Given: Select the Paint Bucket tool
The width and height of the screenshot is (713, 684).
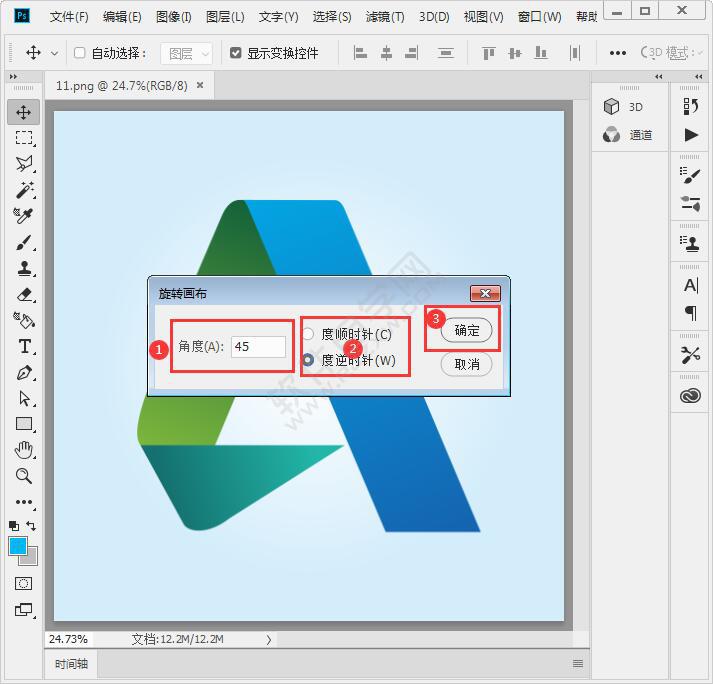Looking at the screenshot, I should click(x=24, y=321).
